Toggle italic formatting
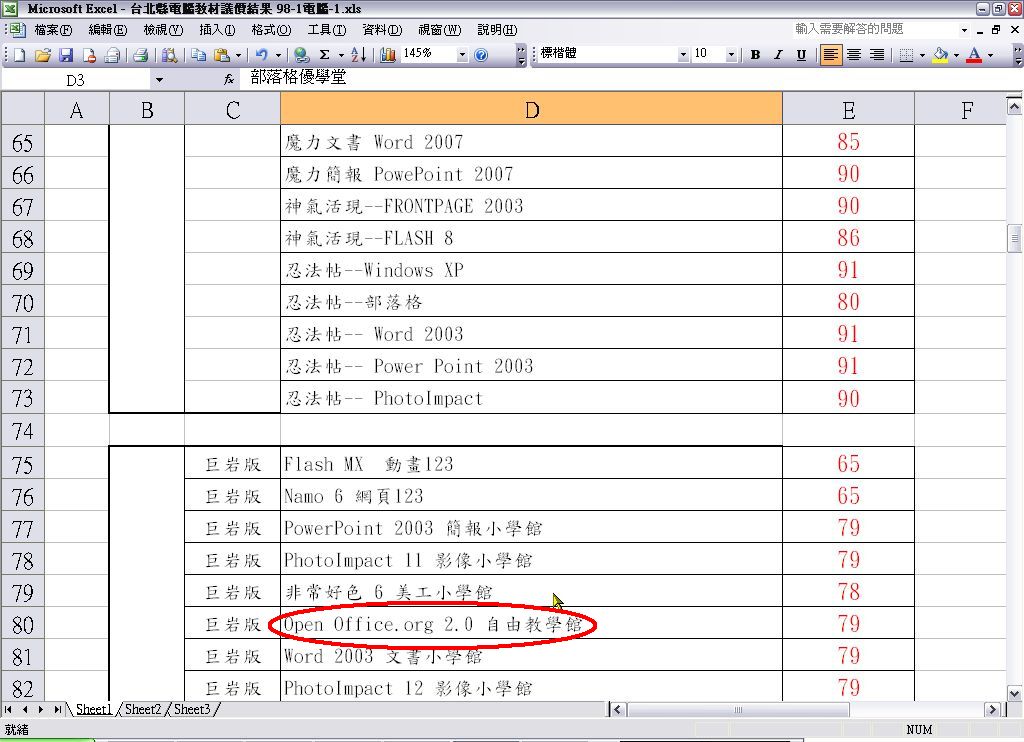 pyautogui.click(x=778, y=55)
